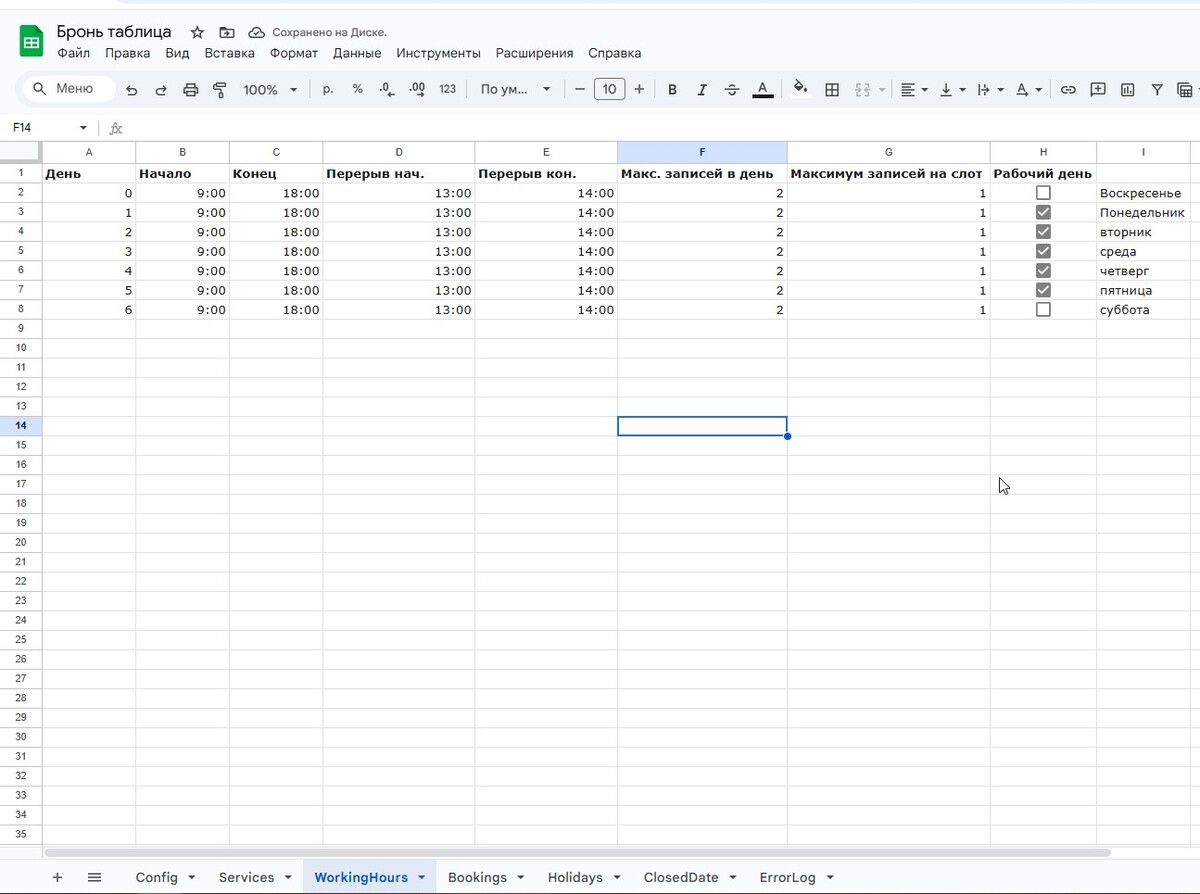Open the zoom 100% dropdown
Screen dimensions: 1200x894
point(270,90)
